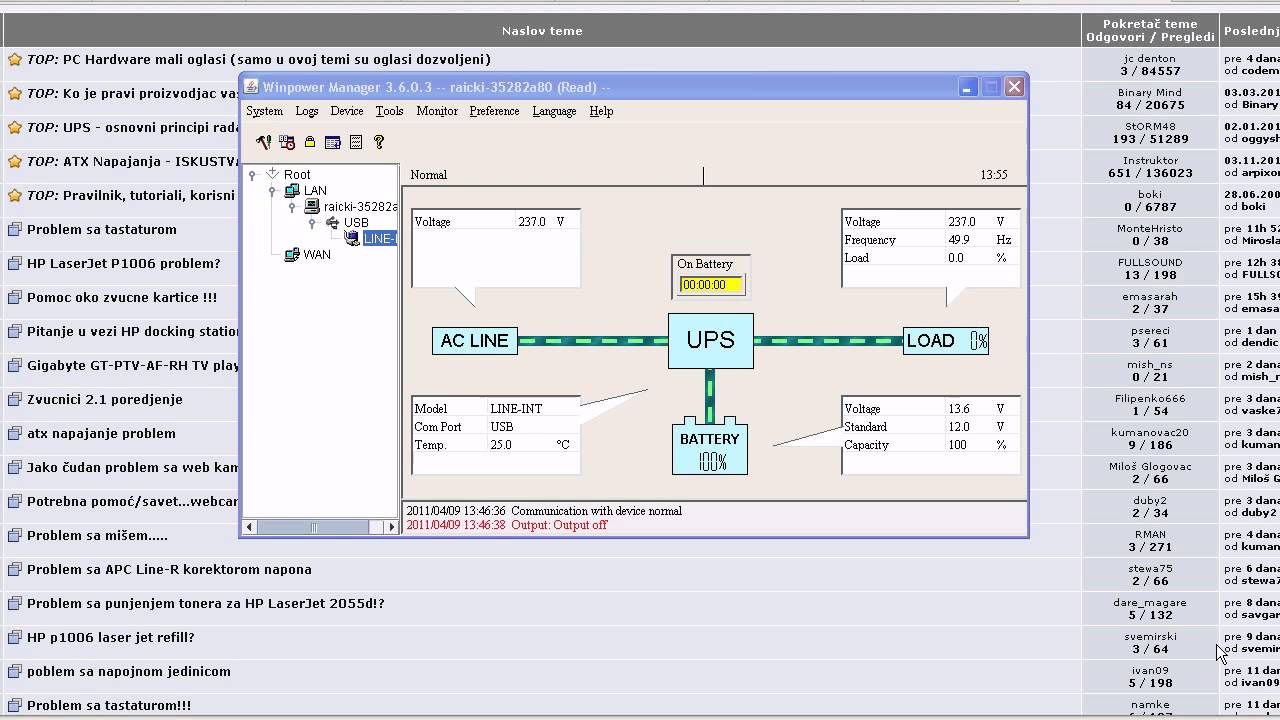Click the Winpower Manager title bar app icon
The width and height of the screenshot is (1280, 720).
[x=251, y=87]
